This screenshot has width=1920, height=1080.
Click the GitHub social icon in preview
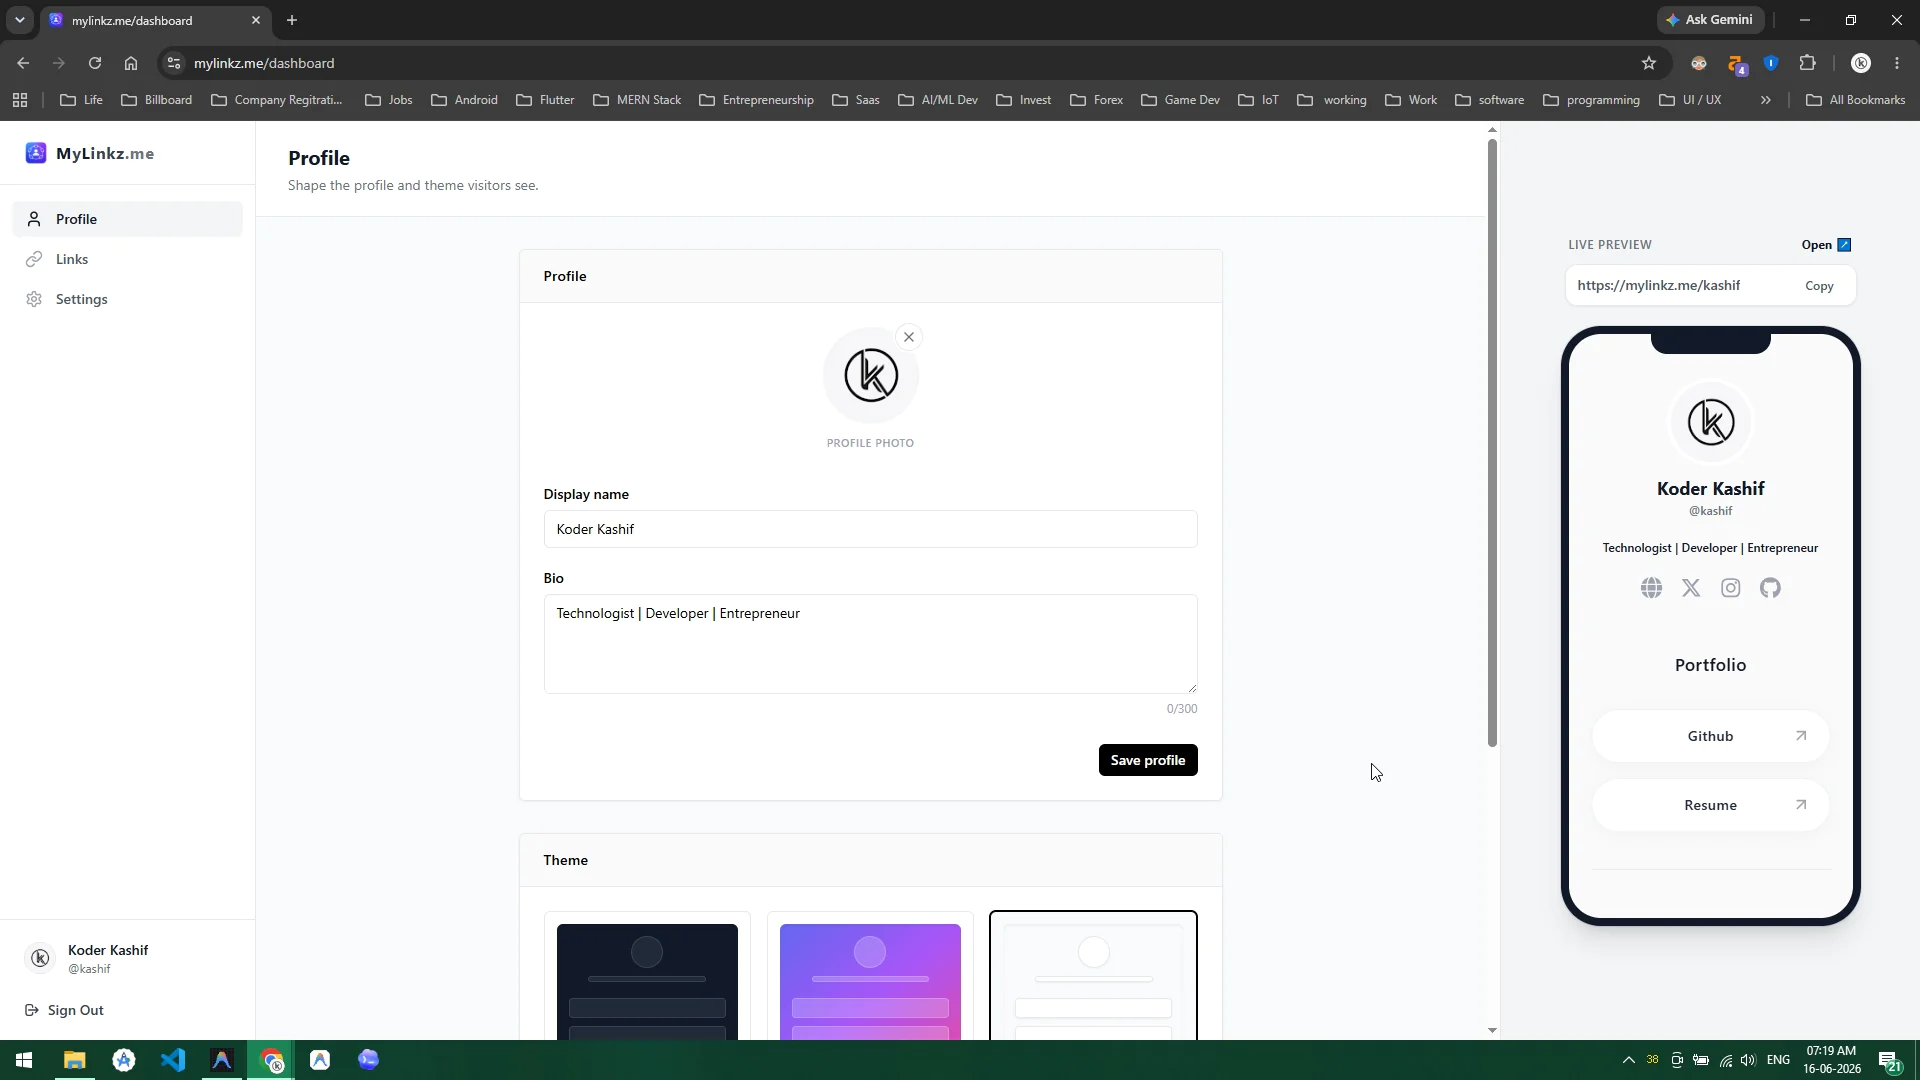[1771, 588]
